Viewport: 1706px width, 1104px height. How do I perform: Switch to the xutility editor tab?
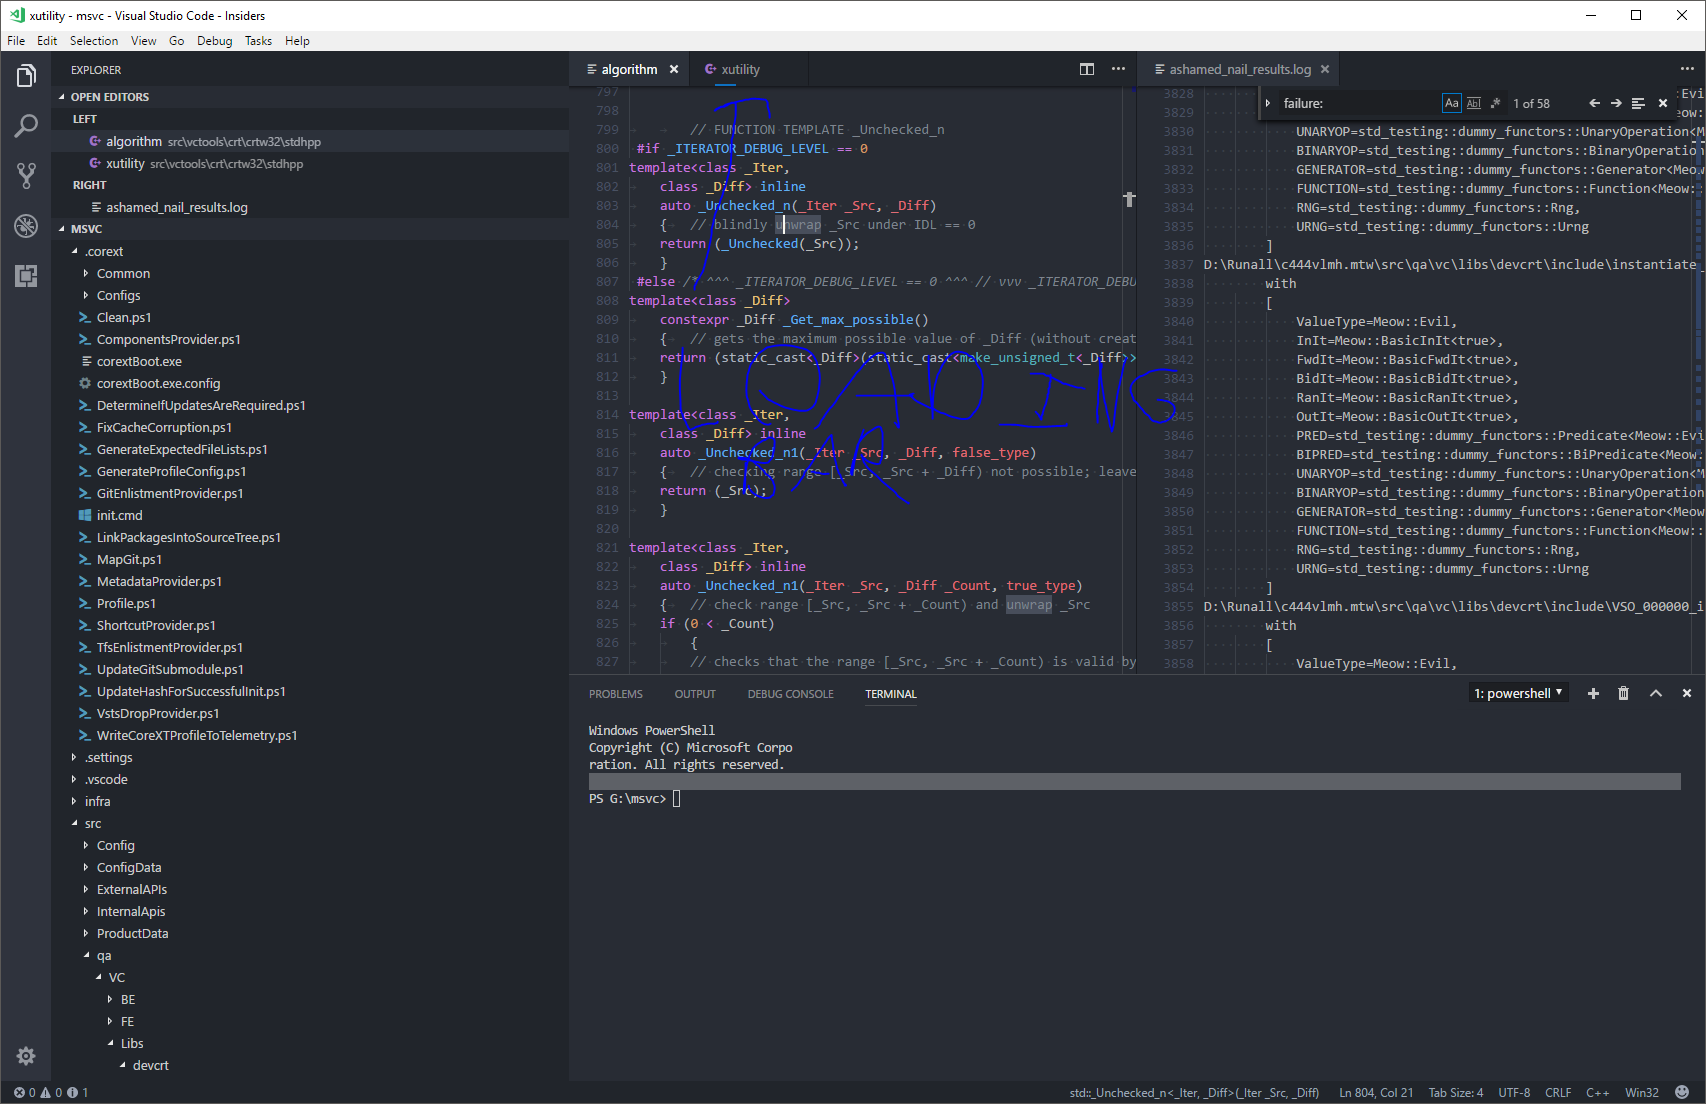[741, 69]
